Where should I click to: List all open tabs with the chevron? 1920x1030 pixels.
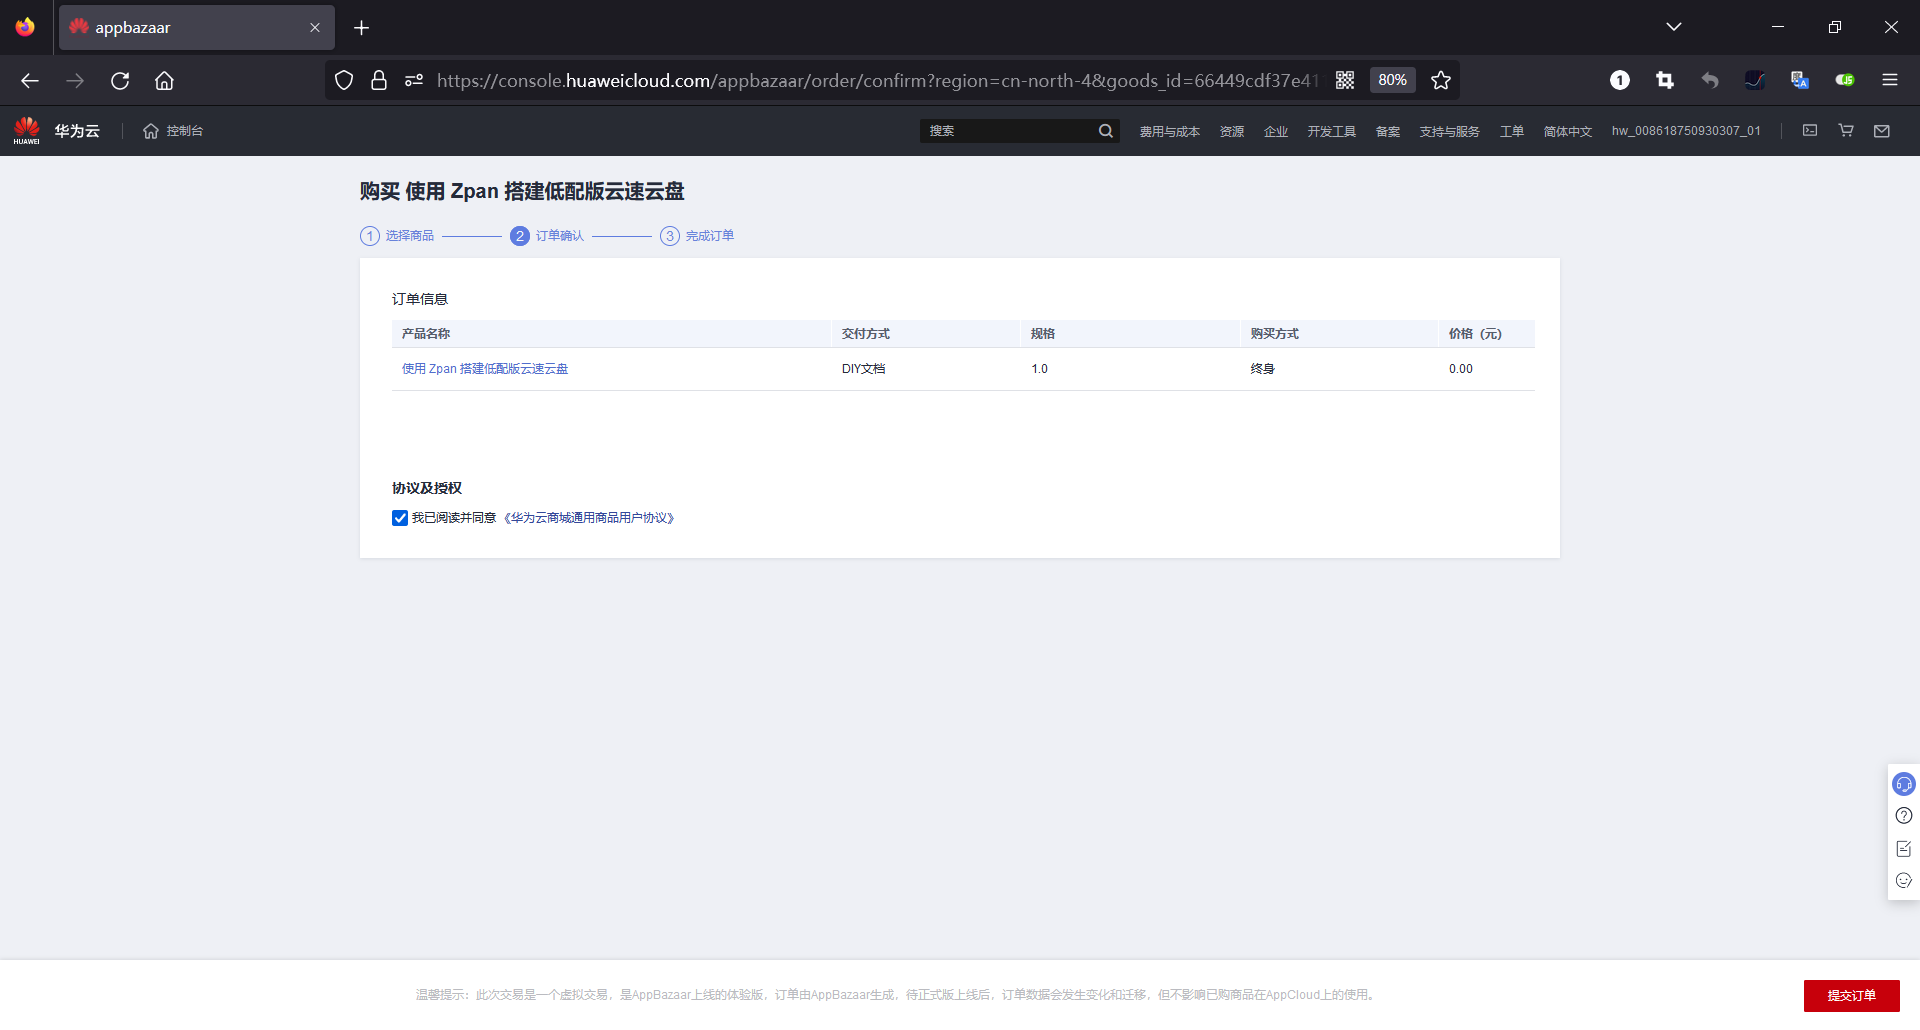[1674, 27]
